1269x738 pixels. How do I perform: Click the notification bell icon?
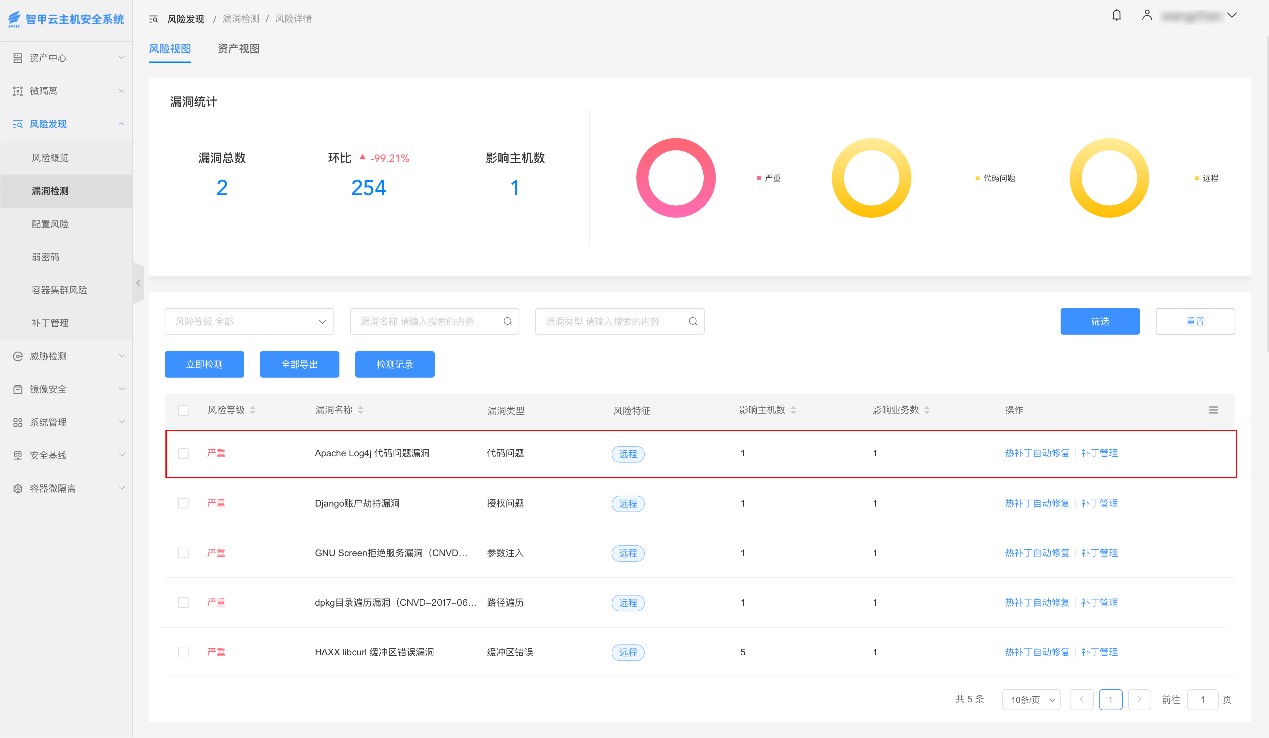pos(1117,16)
